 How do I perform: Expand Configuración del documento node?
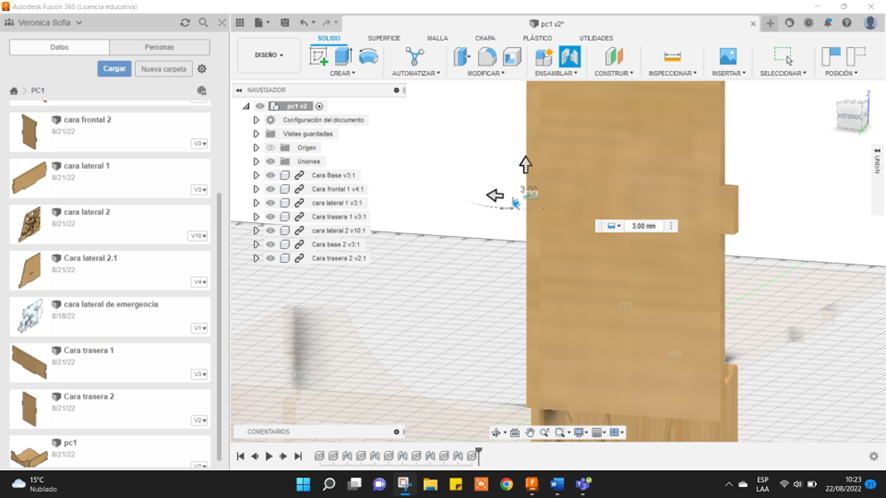(x=256, y=120)
